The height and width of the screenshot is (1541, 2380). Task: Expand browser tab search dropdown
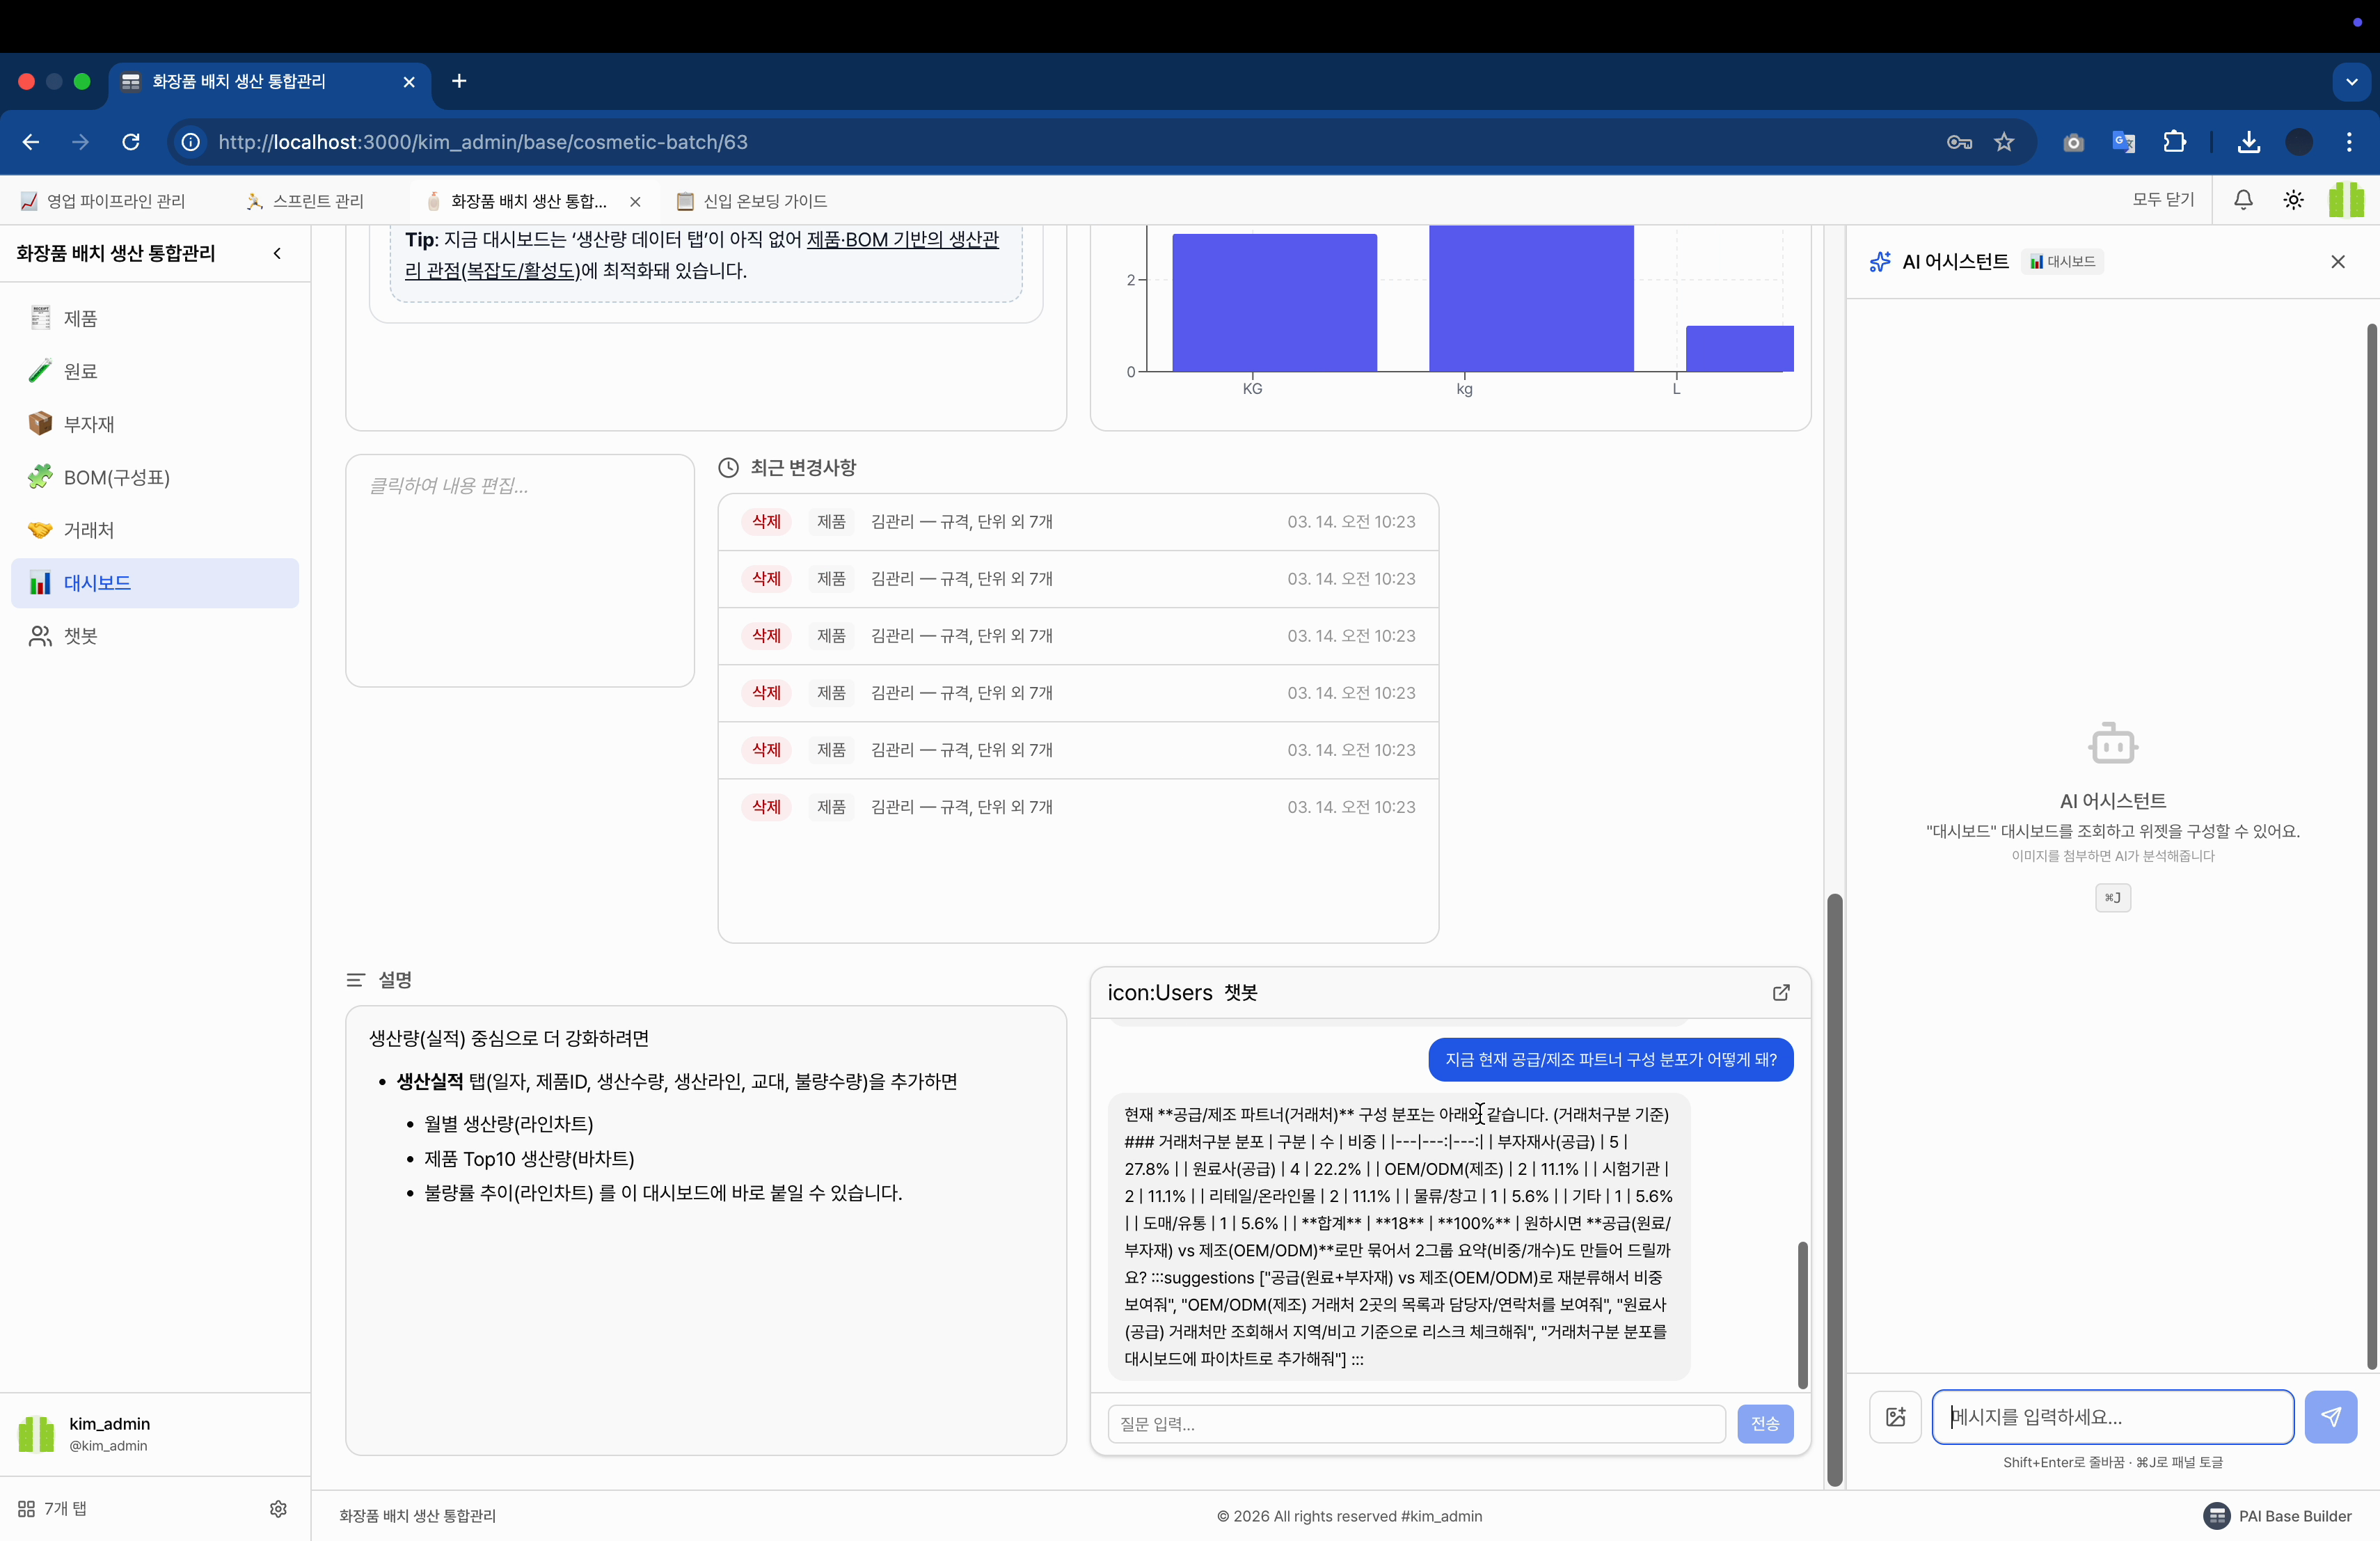2351,82
